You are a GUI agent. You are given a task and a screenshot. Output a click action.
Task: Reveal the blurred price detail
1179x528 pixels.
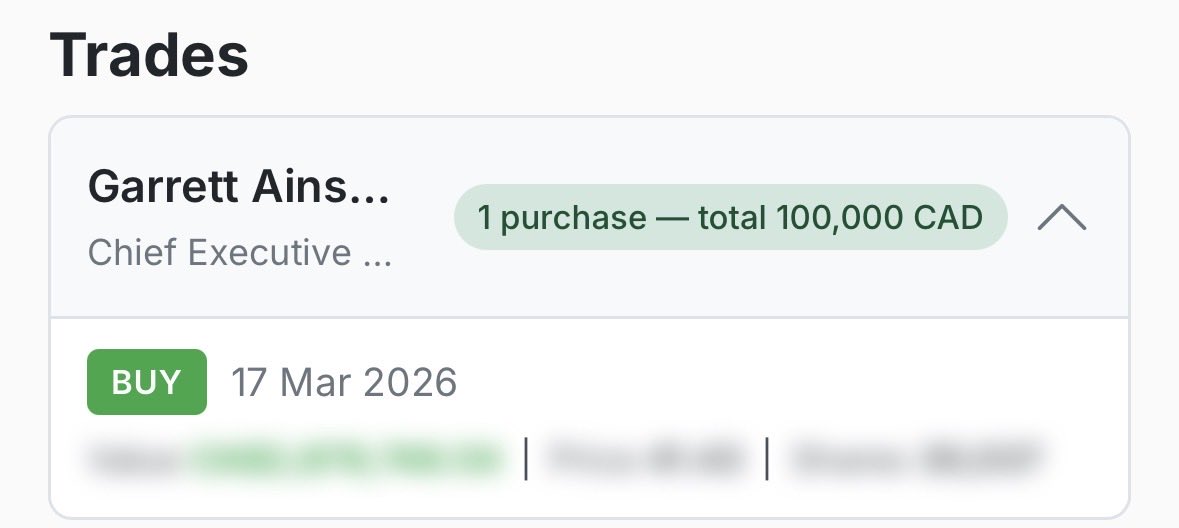coord(646,458)
